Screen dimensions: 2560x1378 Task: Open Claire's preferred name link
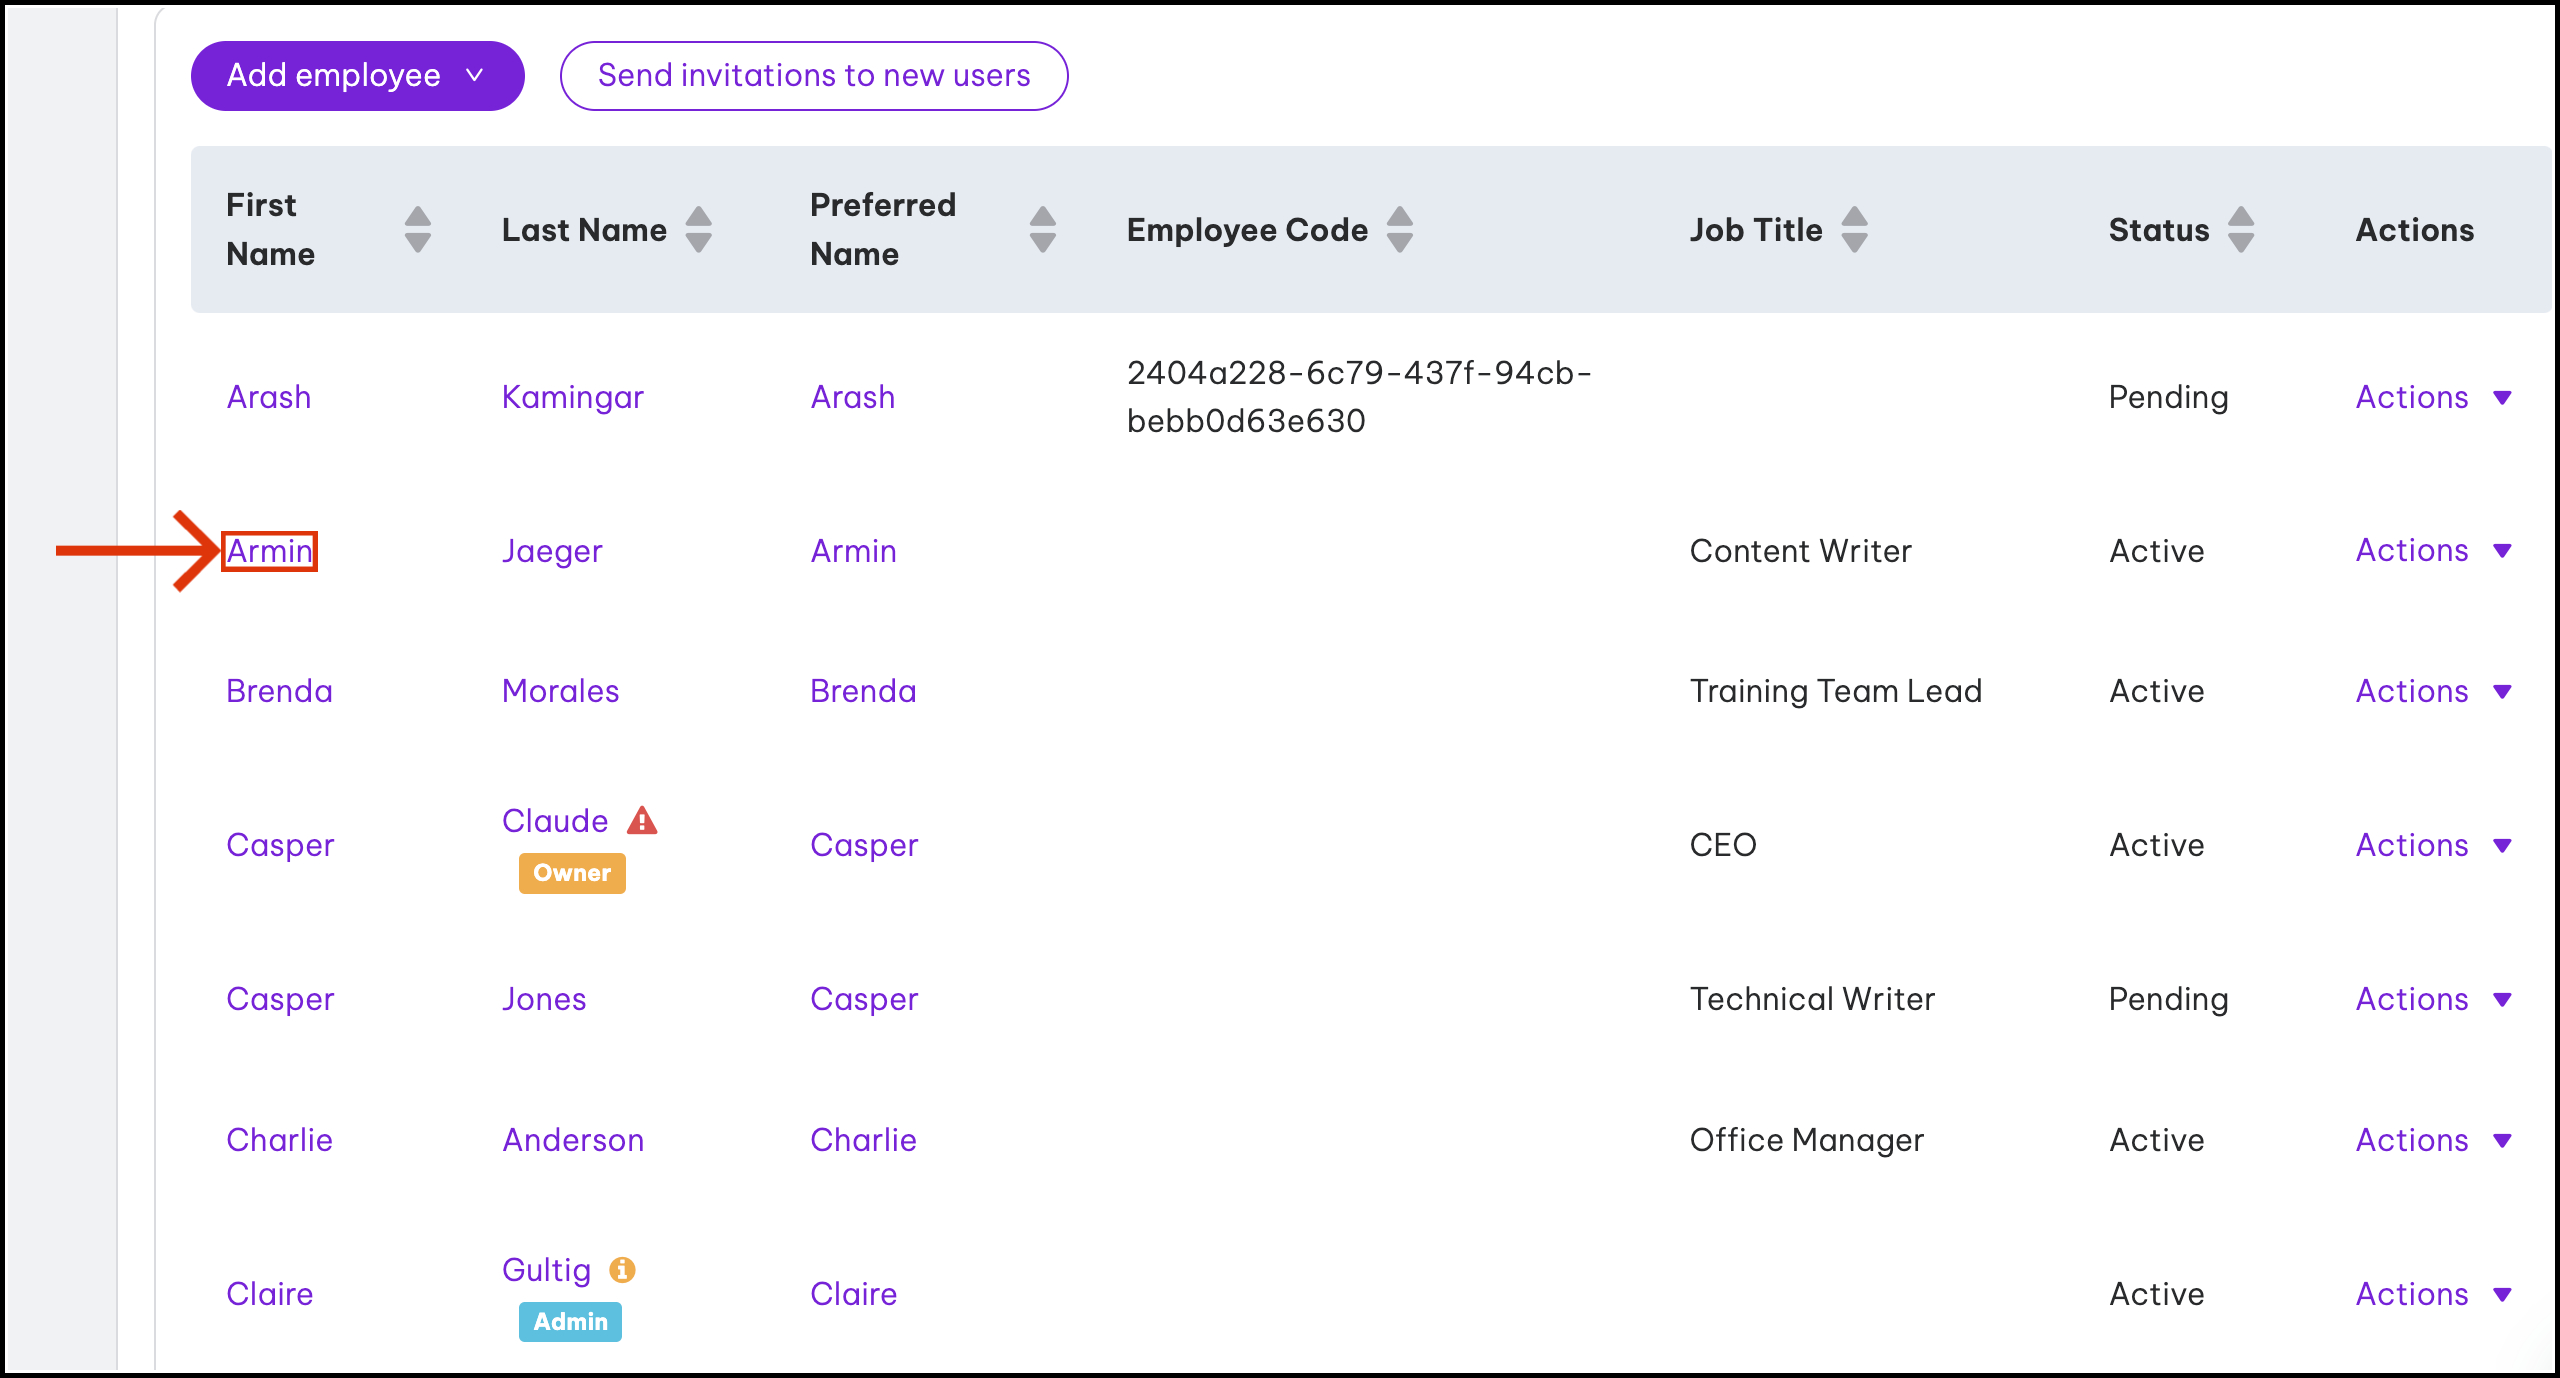point(853,1294)
